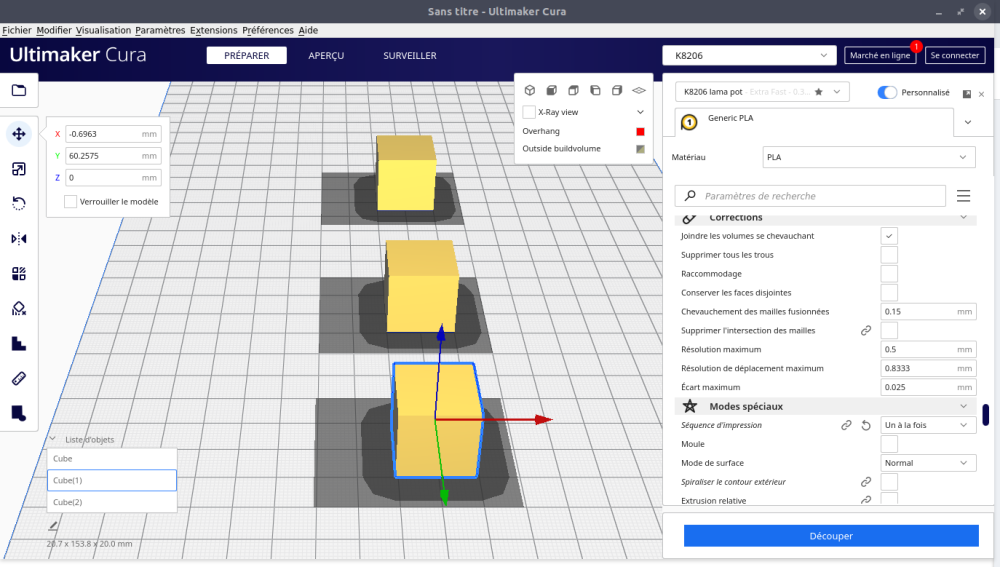Check Spiraliser le contour extérieur
The height and width of the screenshot is (567, 1000).
[x=889, y=482]
